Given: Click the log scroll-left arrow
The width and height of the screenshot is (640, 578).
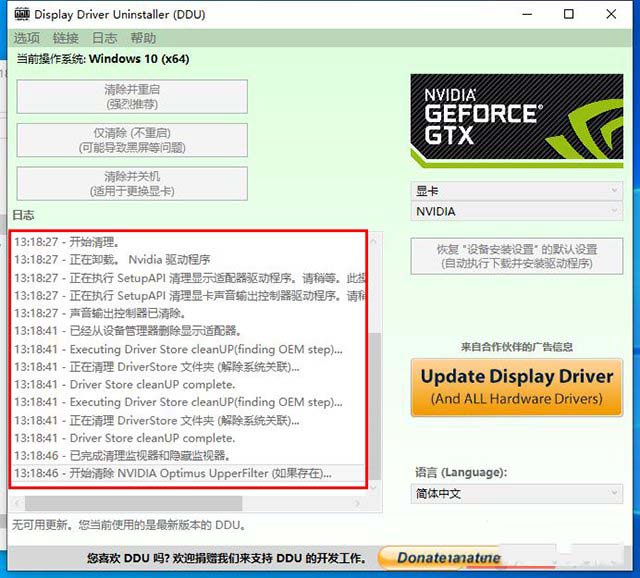Looking at the screenshot, I should click(17, 503).
